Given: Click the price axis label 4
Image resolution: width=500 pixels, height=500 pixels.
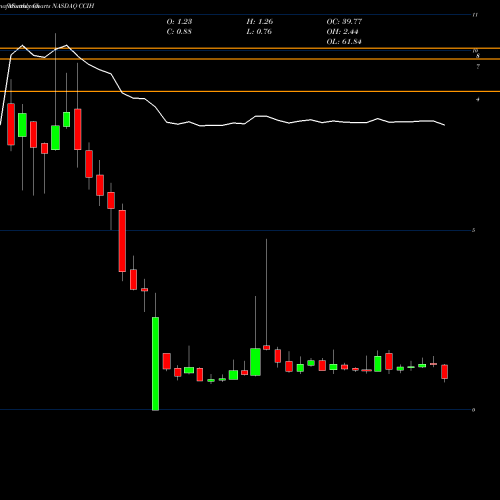Looking at the screenshot, I should 478,99.
